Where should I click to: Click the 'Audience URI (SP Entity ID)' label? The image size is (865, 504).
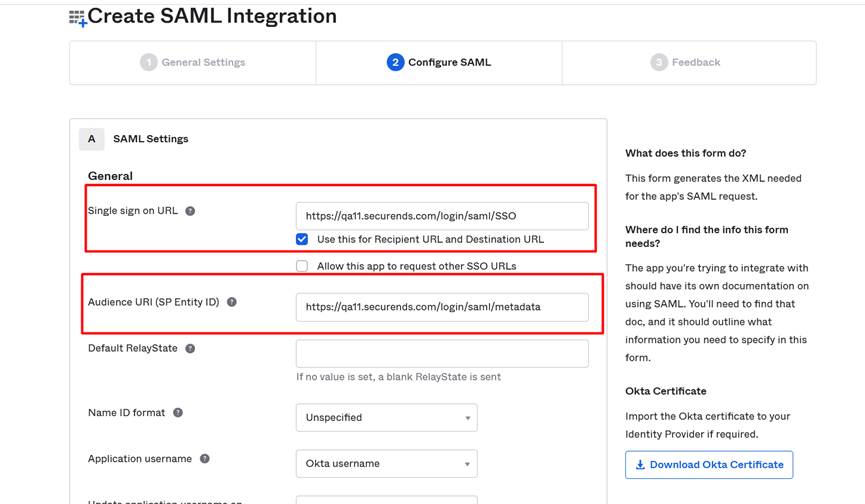[x=153, y=302]
